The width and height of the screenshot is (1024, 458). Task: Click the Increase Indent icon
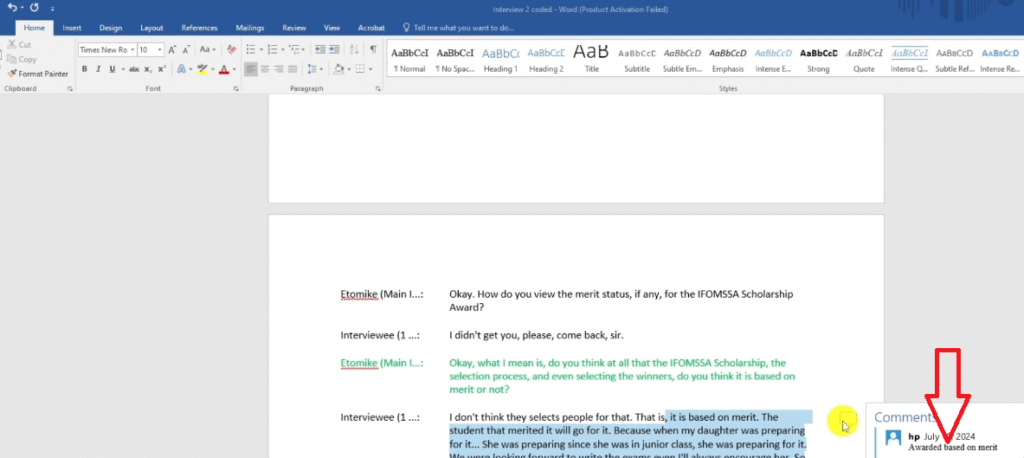(334, 49)
